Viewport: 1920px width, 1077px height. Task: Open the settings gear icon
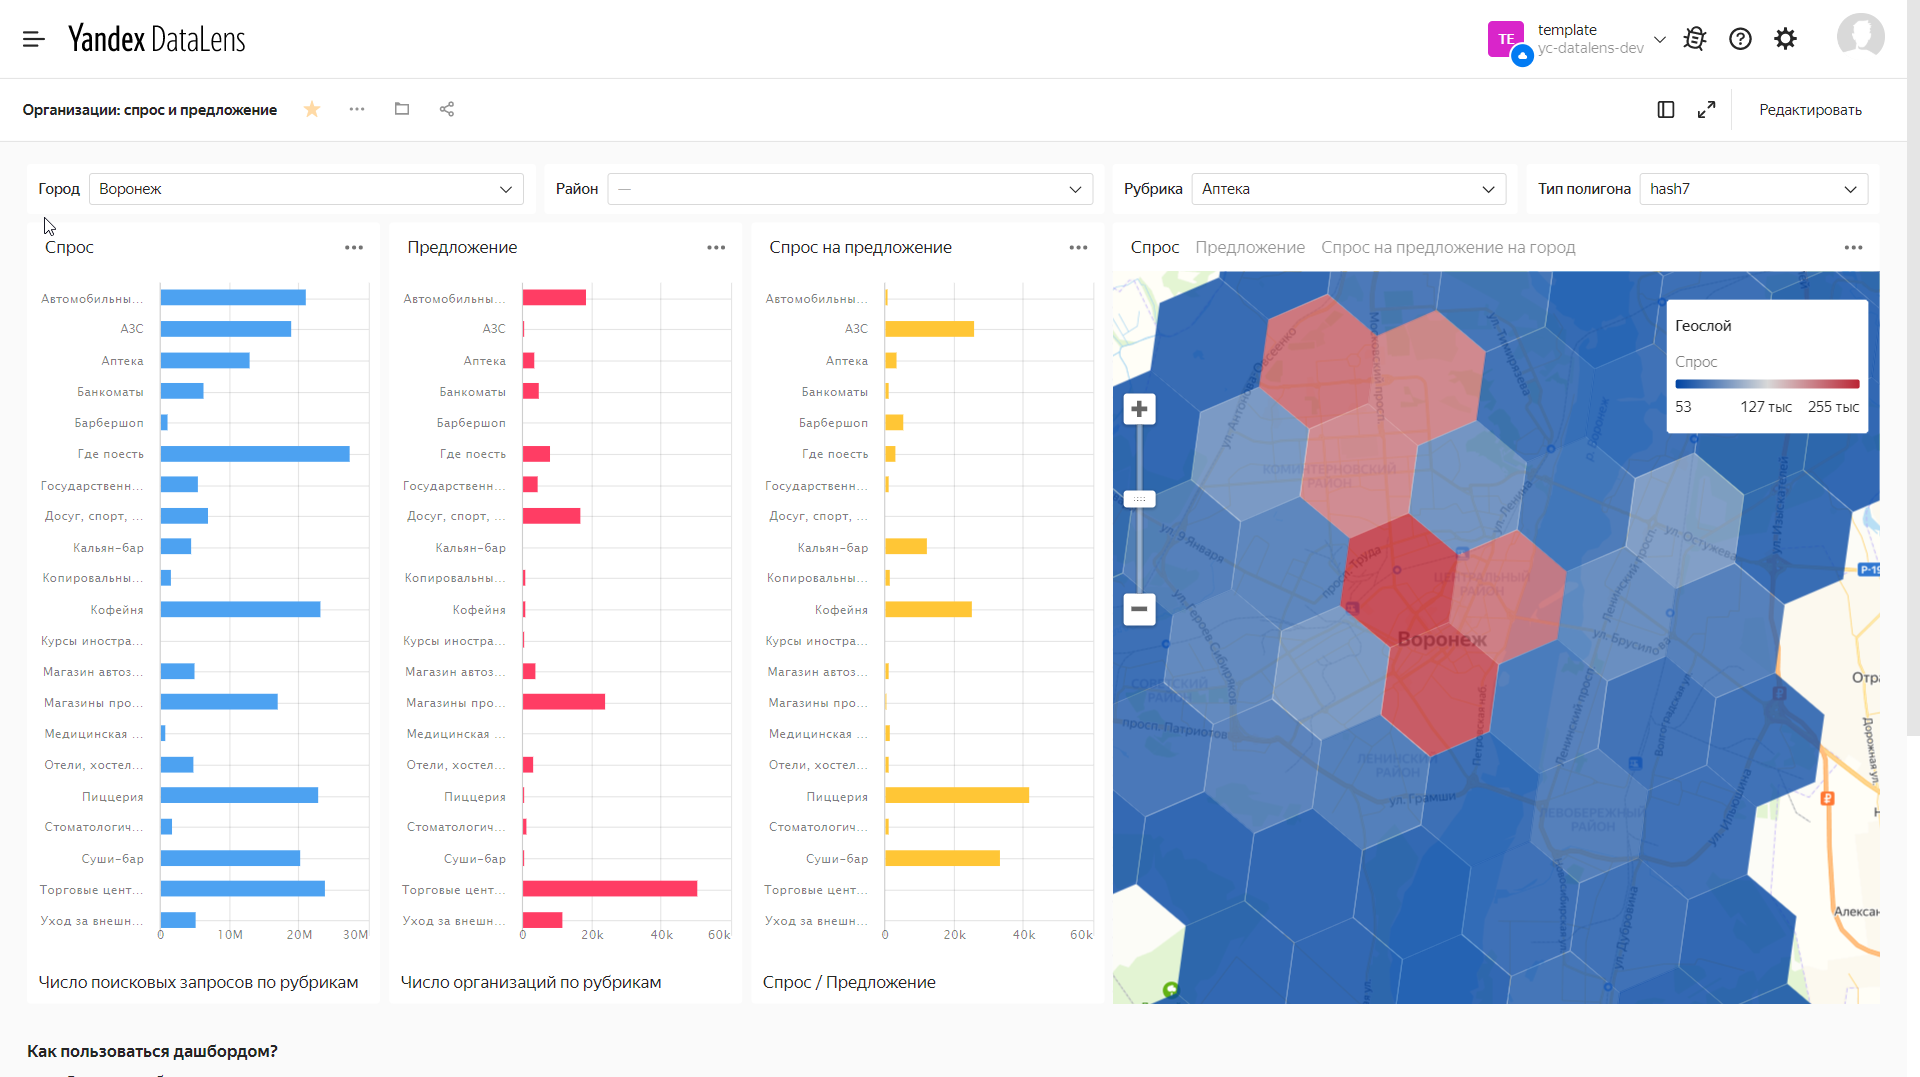[1785, 39]
